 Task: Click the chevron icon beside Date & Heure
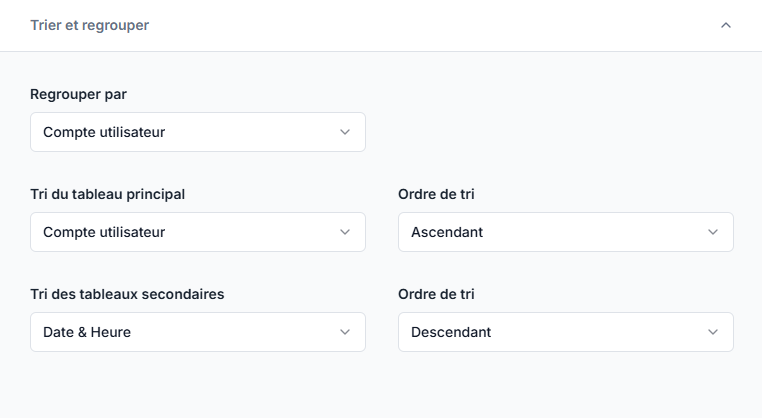(x=345, y=332)
